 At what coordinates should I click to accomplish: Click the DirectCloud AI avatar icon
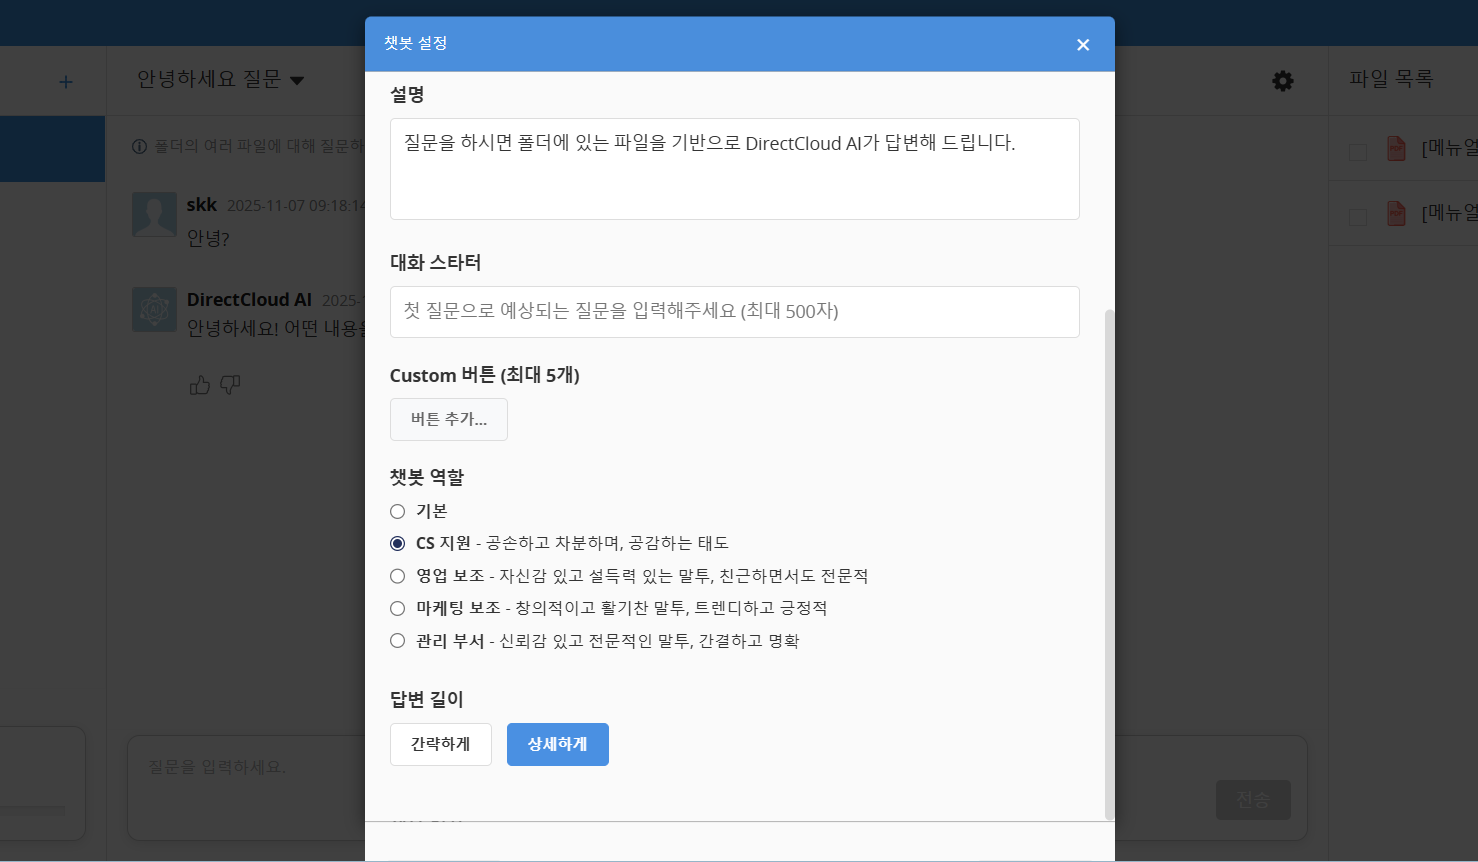[x=154, y=309]
